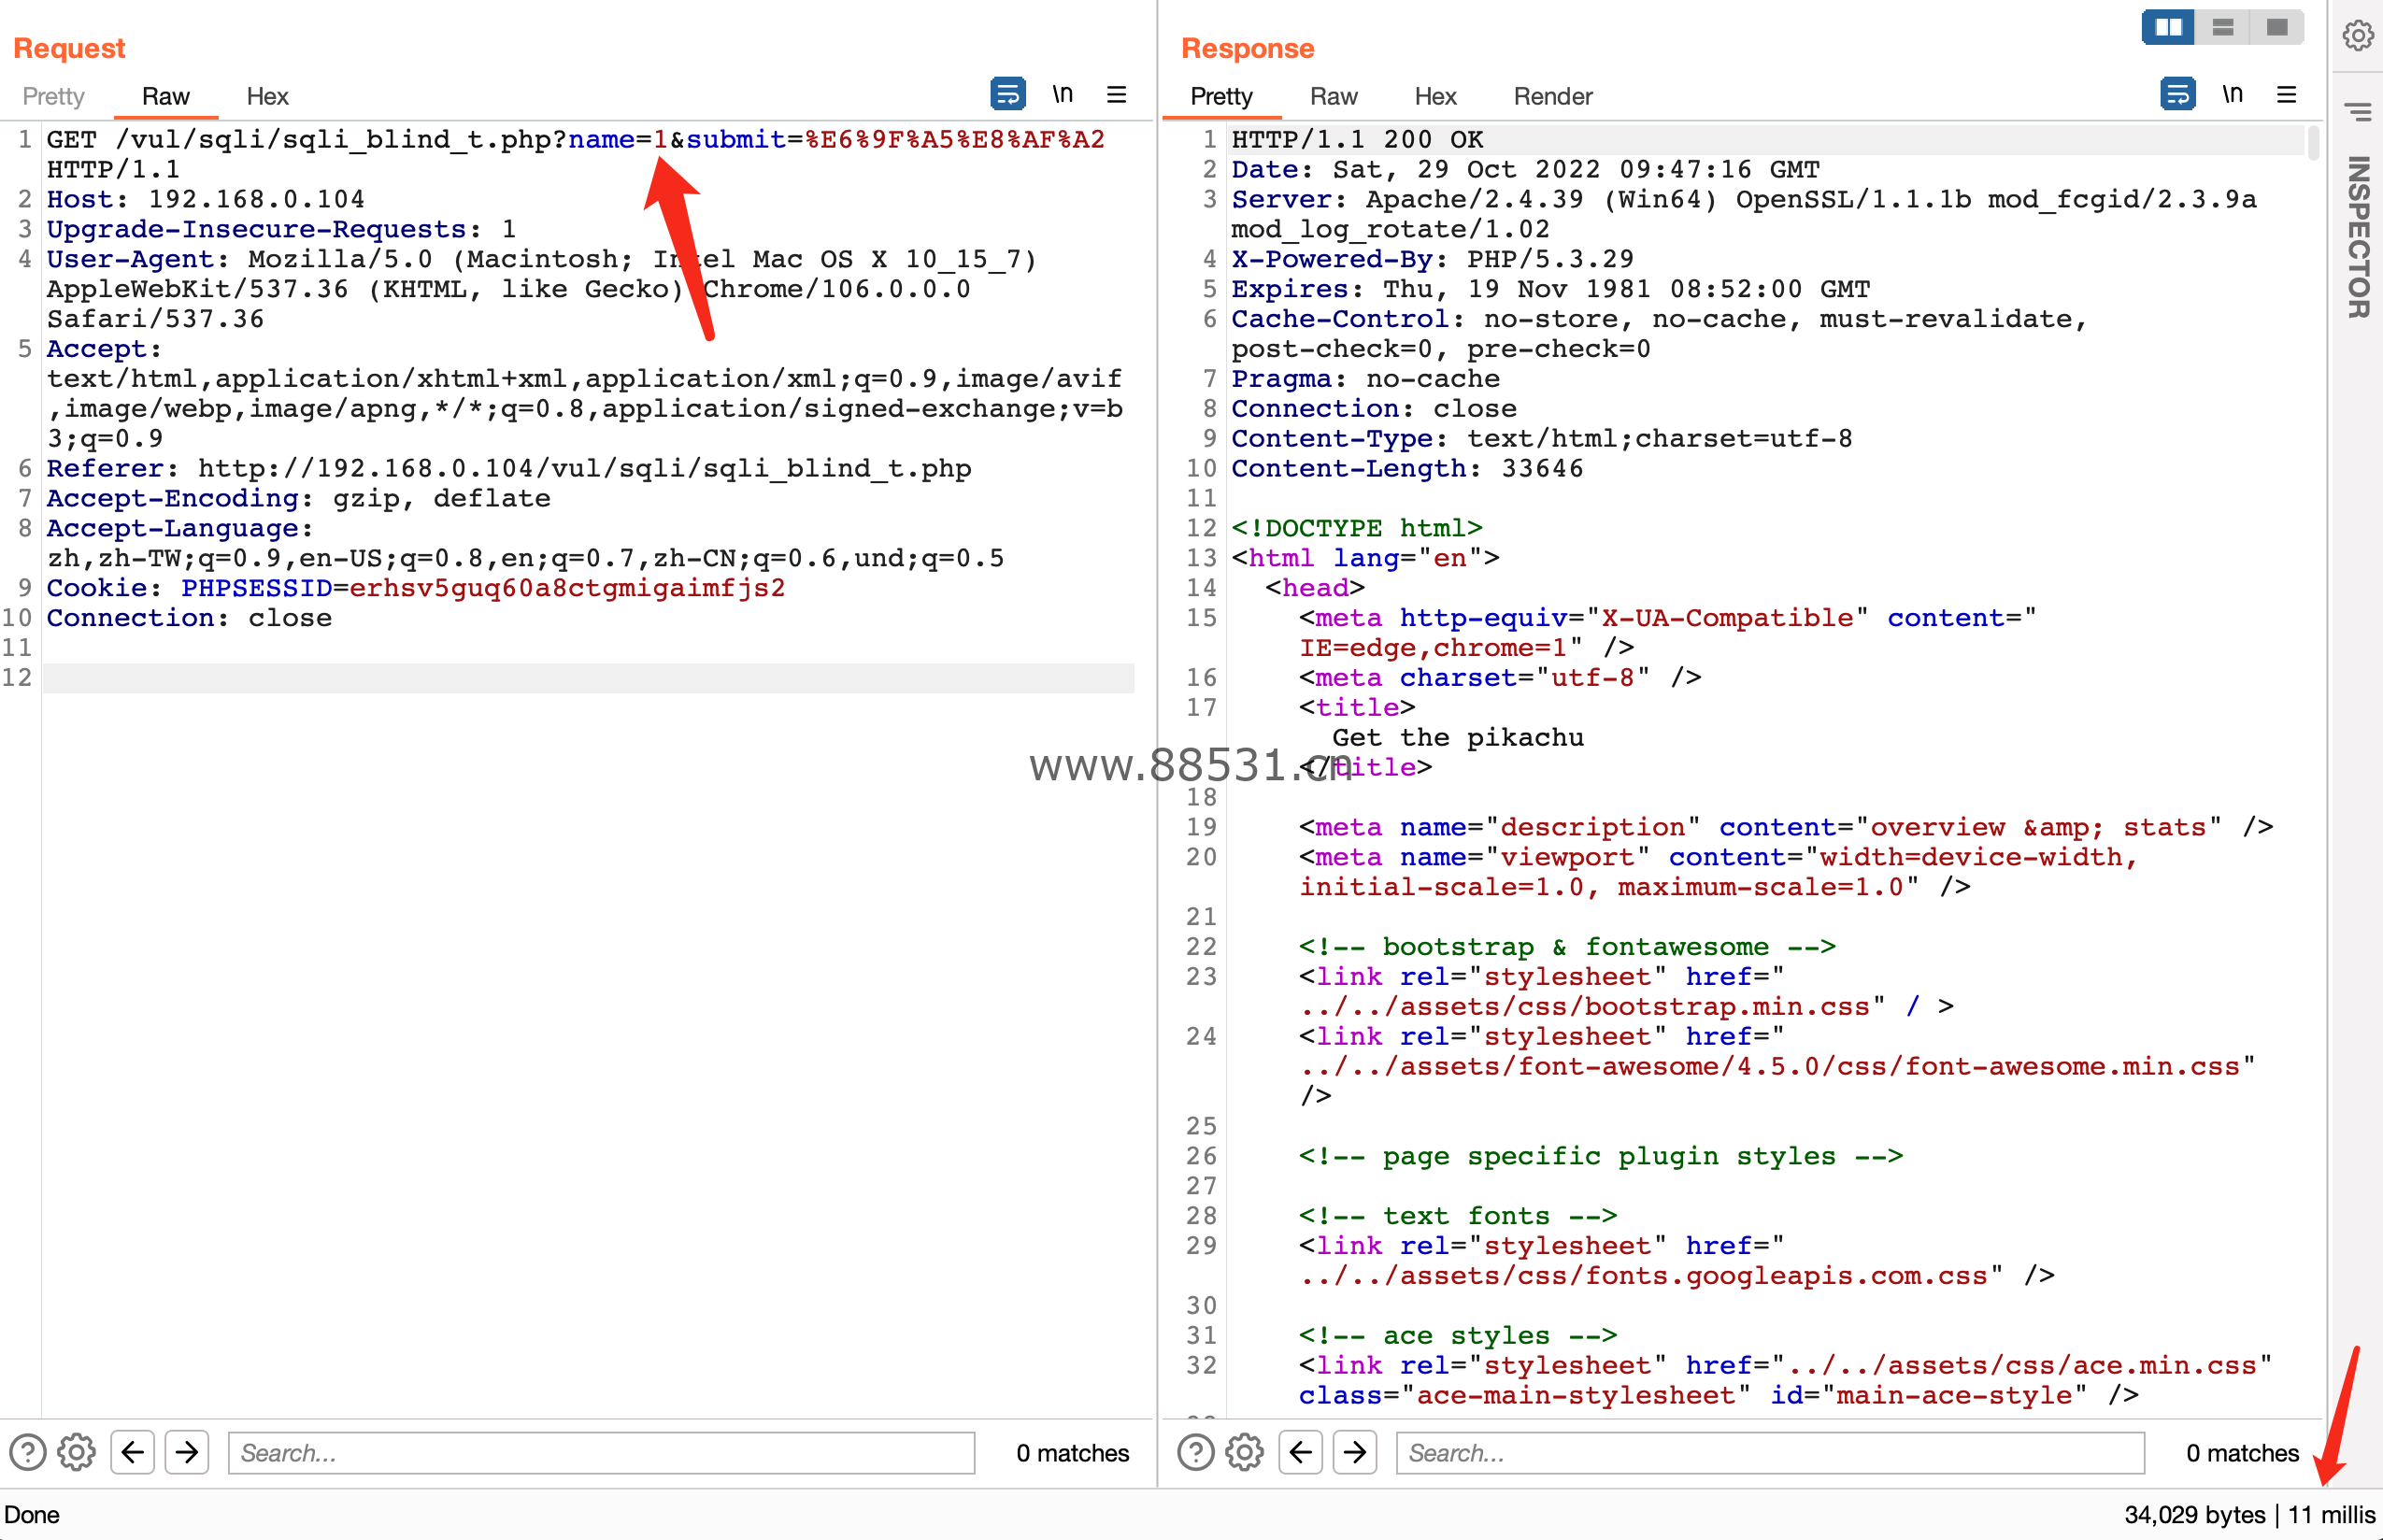2383x1540 pixels.
Task: Click the Inspector alignment lines icon
Action: click(x=2358, y=111)
